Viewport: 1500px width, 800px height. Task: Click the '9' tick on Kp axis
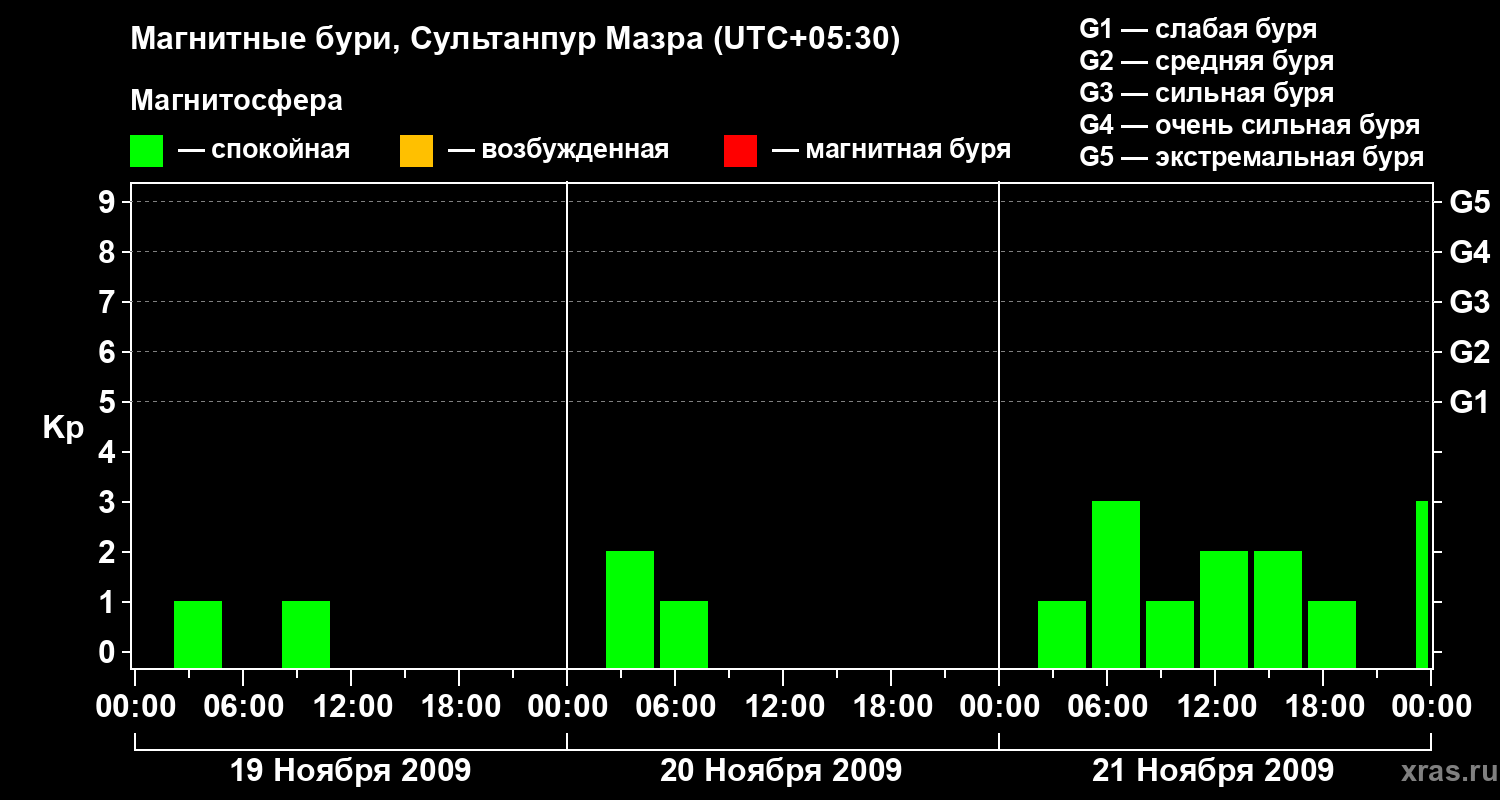109,202
